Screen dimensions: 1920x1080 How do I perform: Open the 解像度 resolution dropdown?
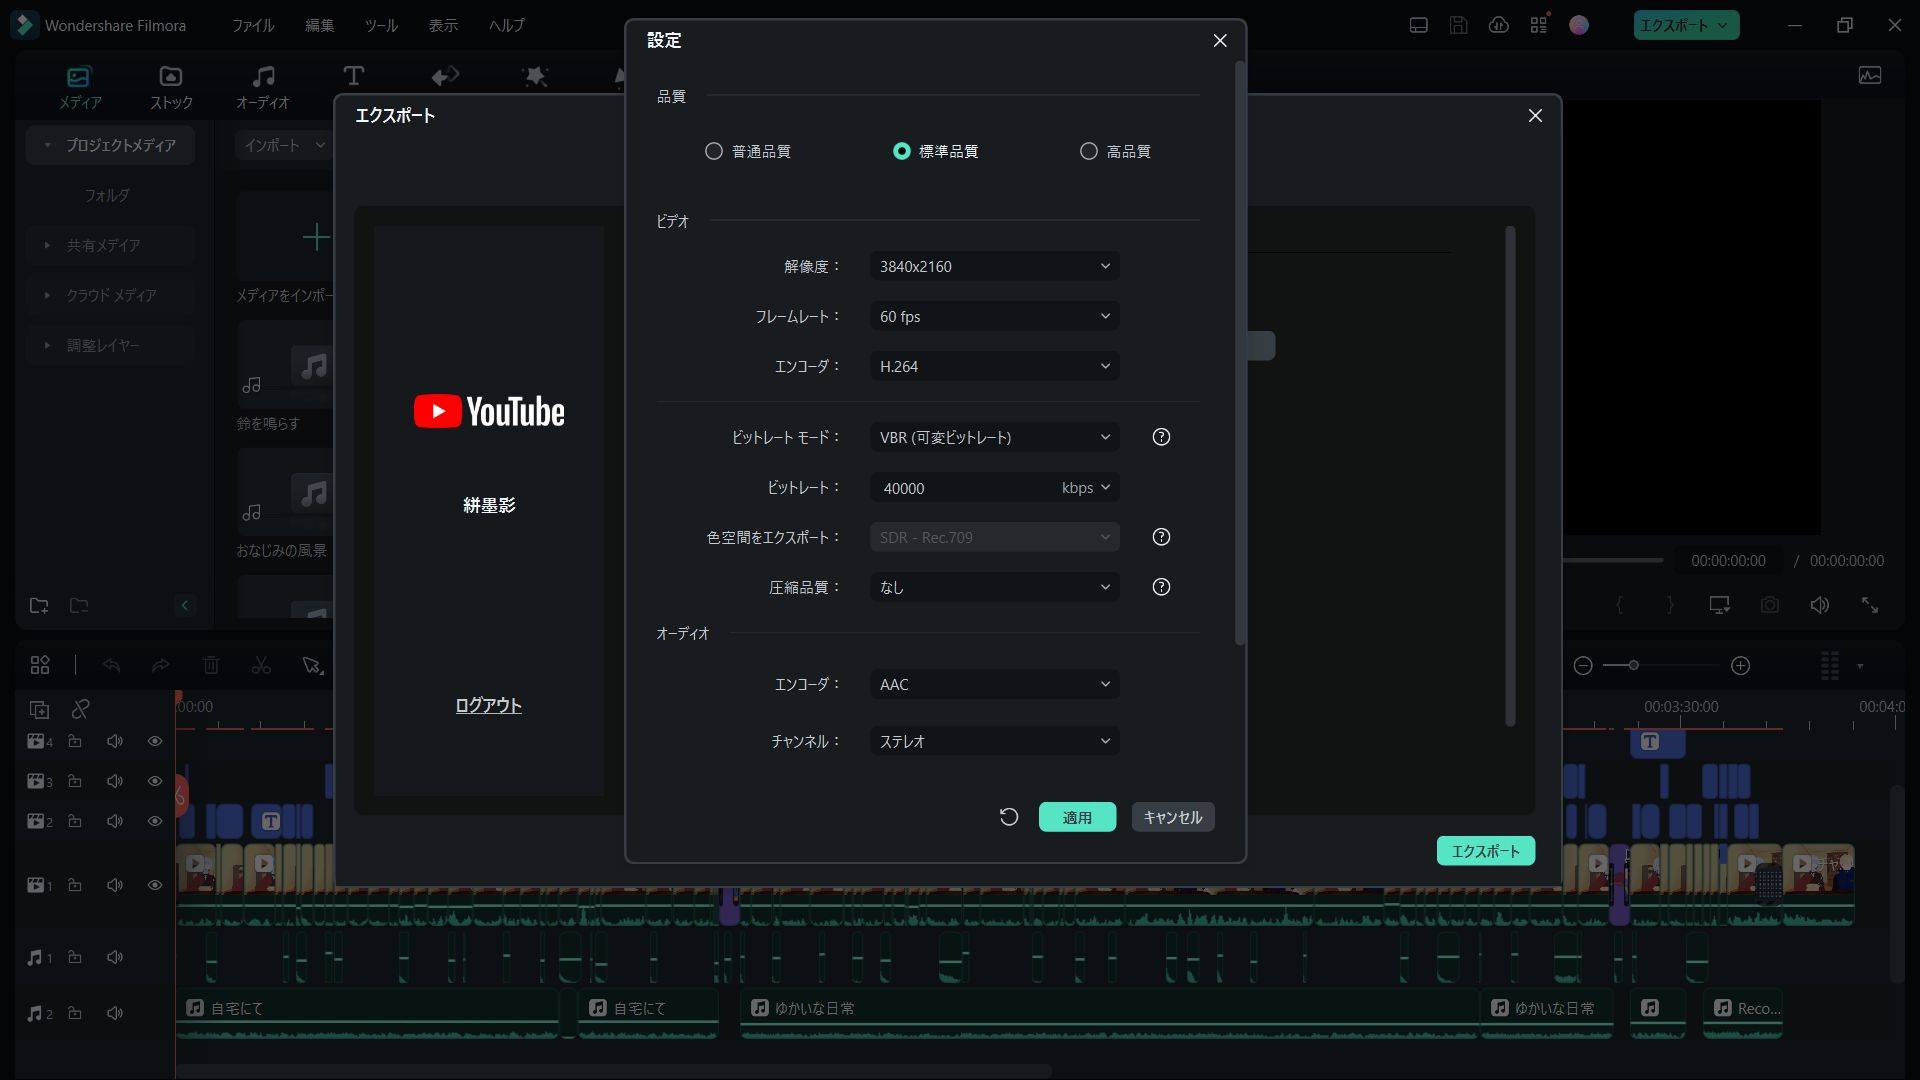tap(994, 266)
